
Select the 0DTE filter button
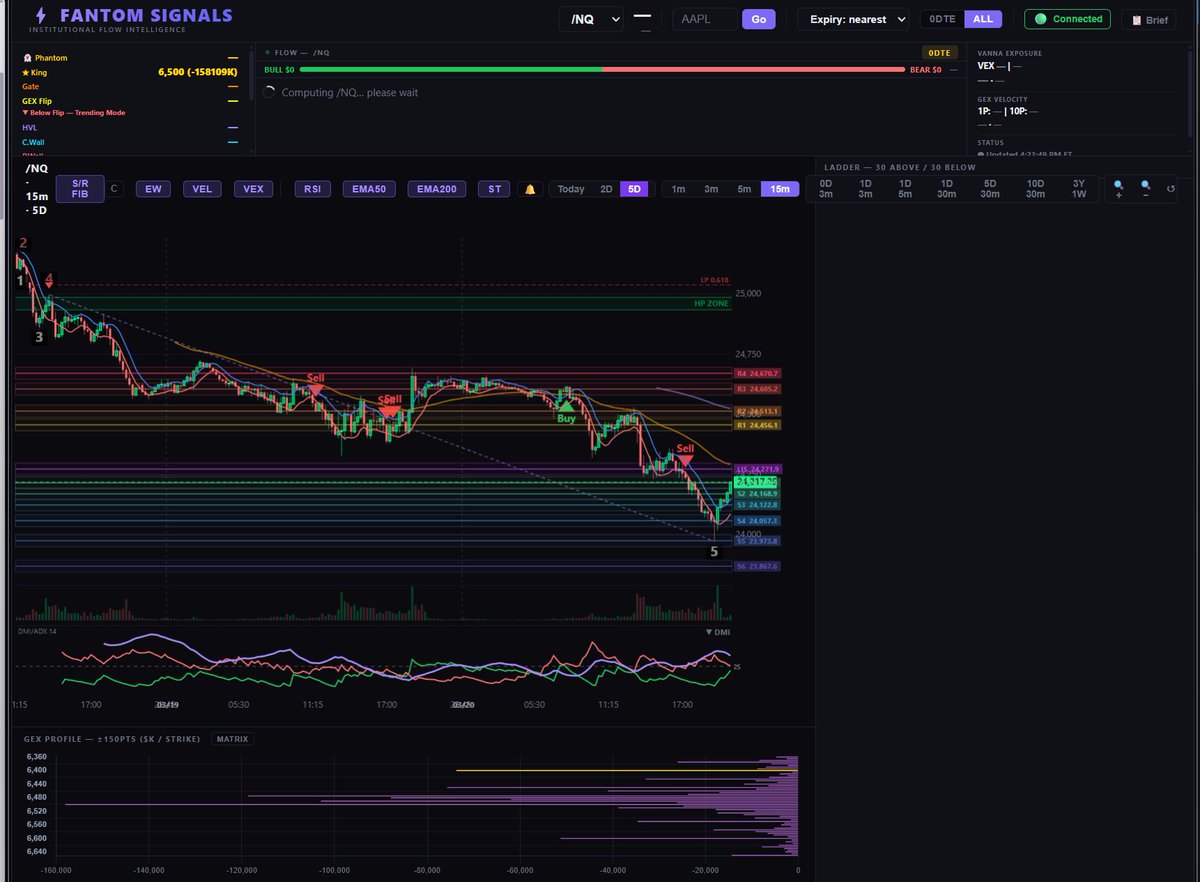(942, 19)
